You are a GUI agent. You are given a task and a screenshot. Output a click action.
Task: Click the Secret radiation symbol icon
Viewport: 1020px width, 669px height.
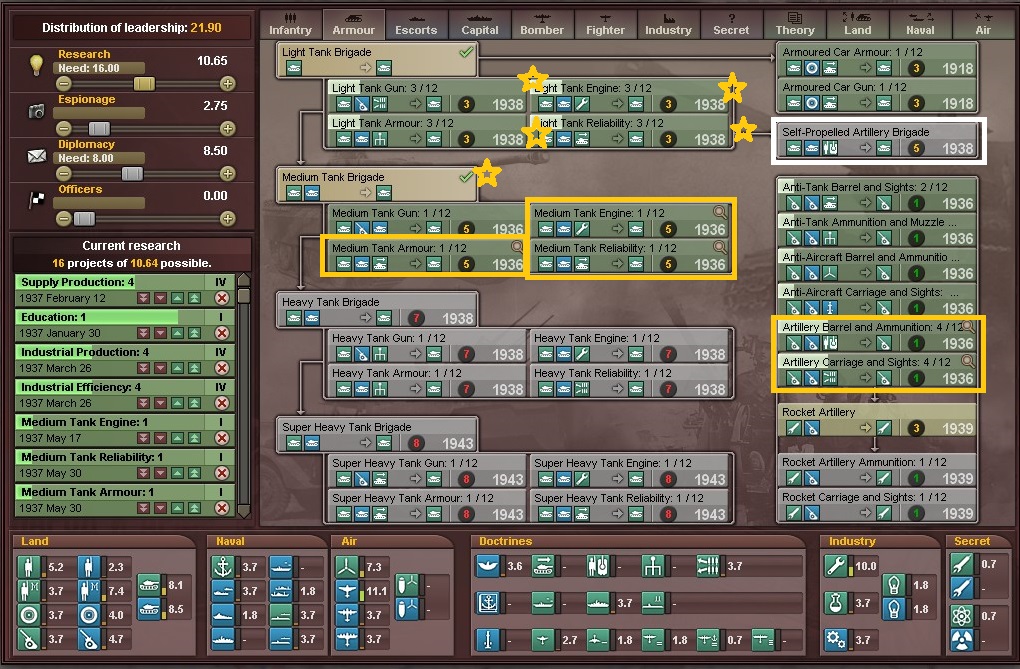pyautogui.click(x=961, y=640)
